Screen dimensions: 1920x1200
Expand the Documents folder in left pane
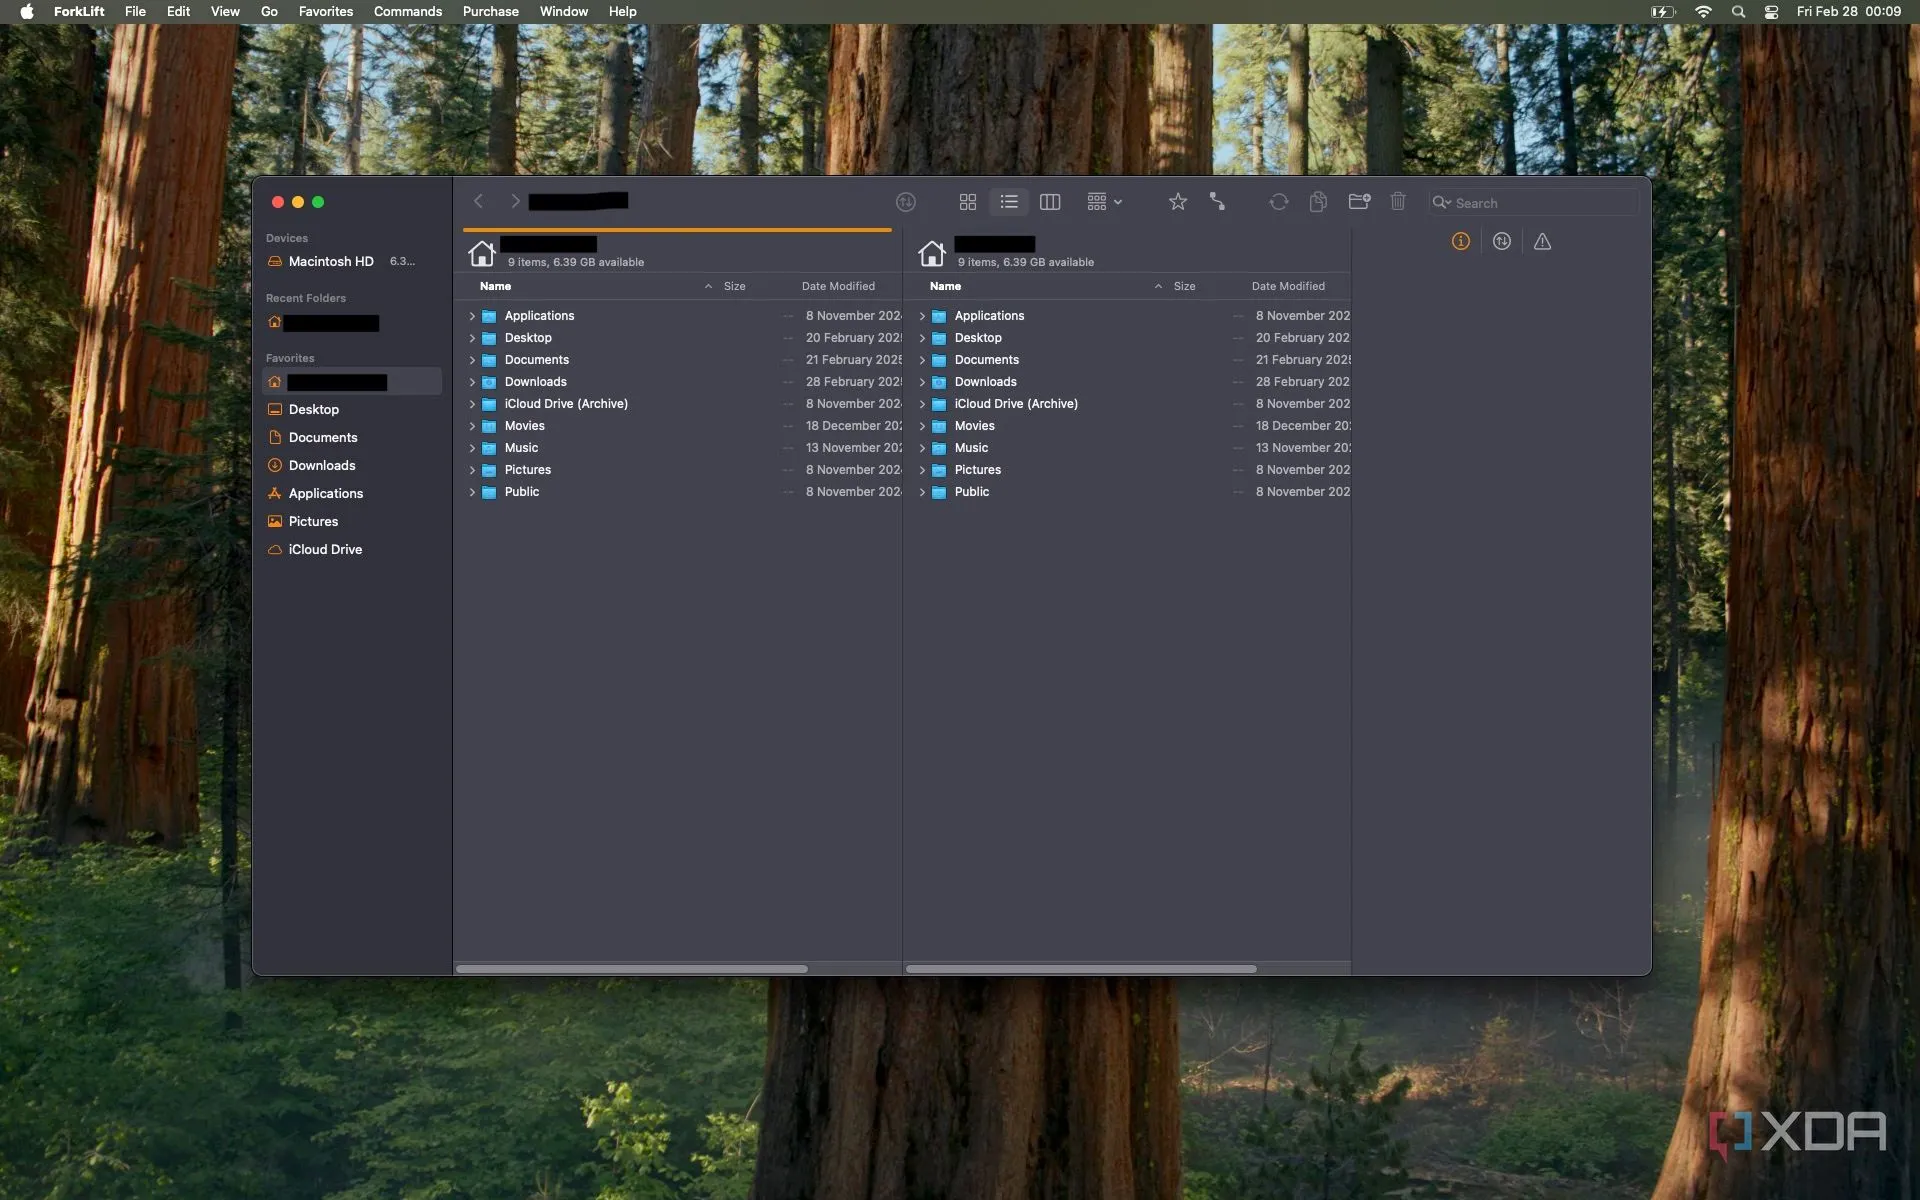coord(472,360)
